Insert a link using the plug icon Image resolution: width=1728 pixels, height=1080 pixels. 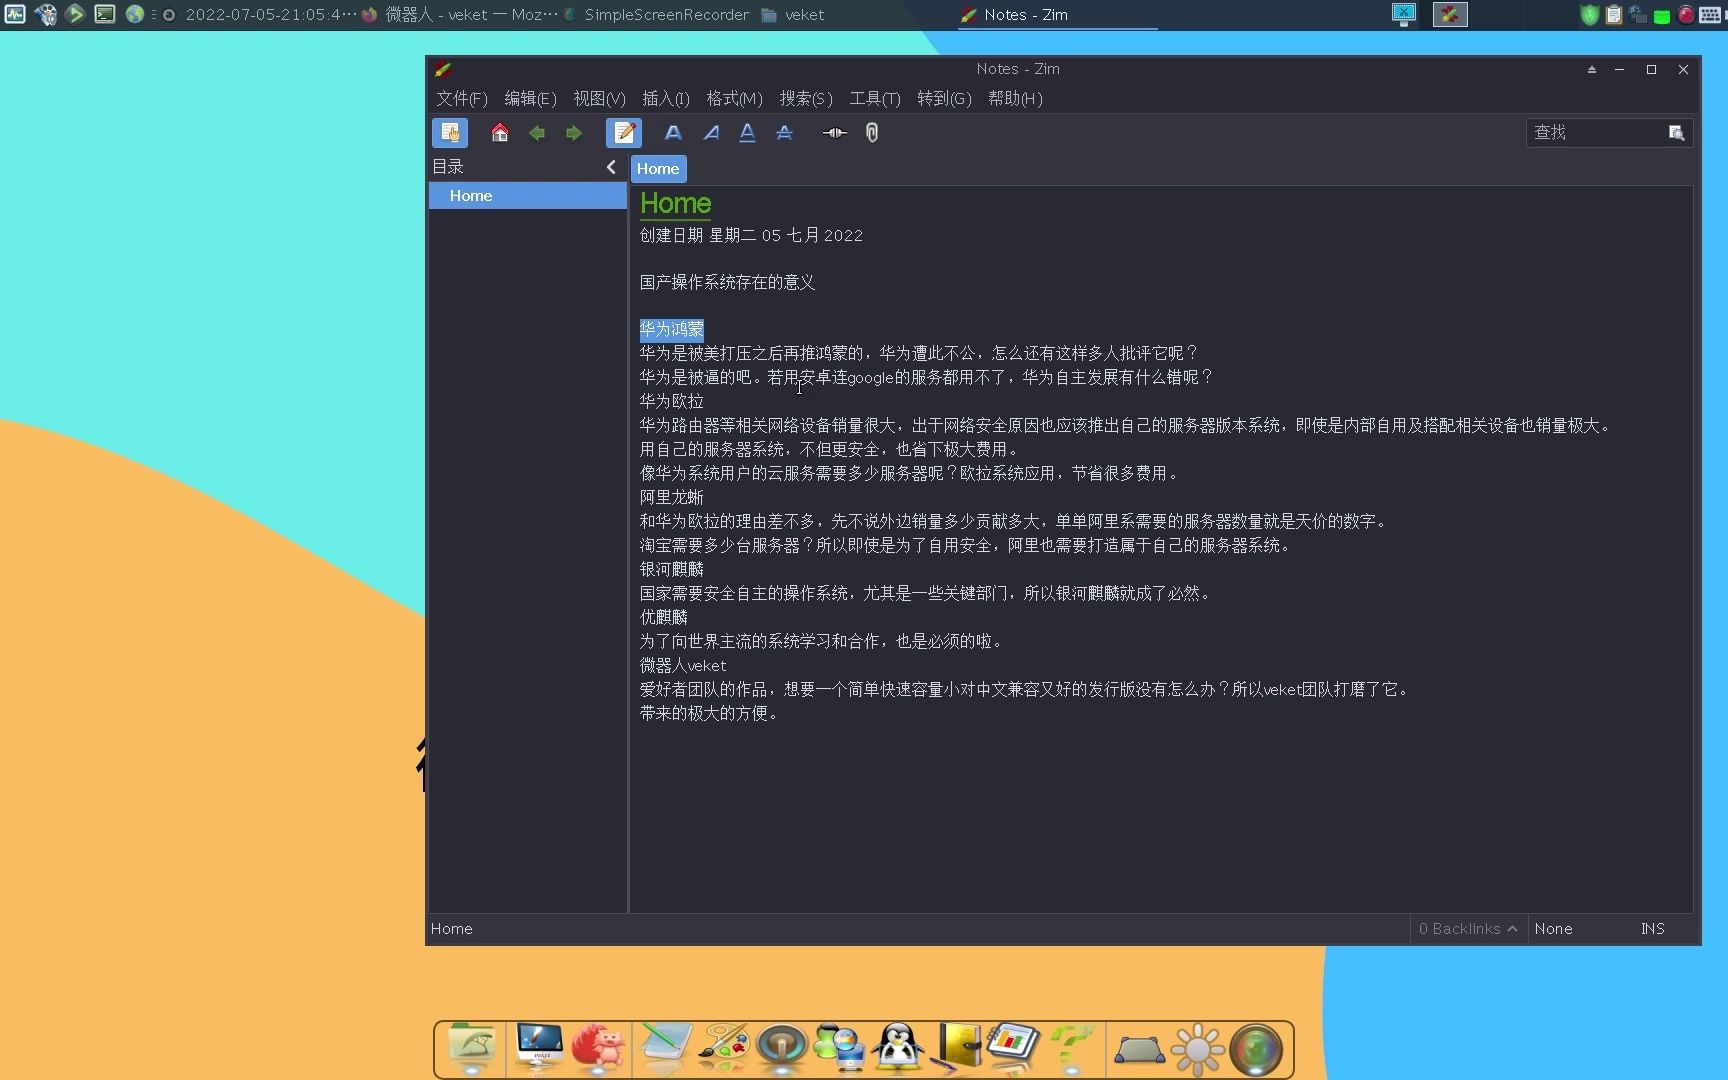click(833, 132)
